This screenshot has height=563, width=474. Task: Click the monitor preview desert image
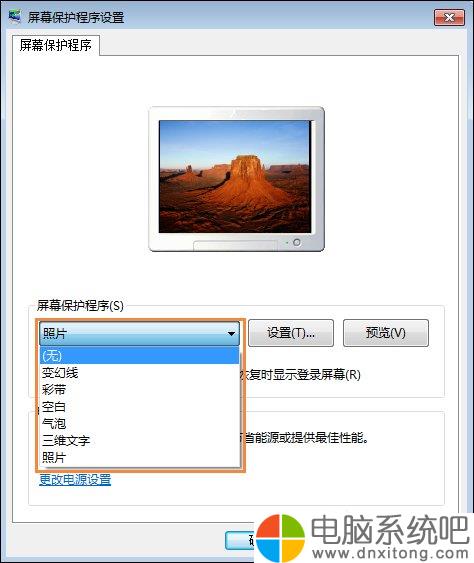[235, 176]
